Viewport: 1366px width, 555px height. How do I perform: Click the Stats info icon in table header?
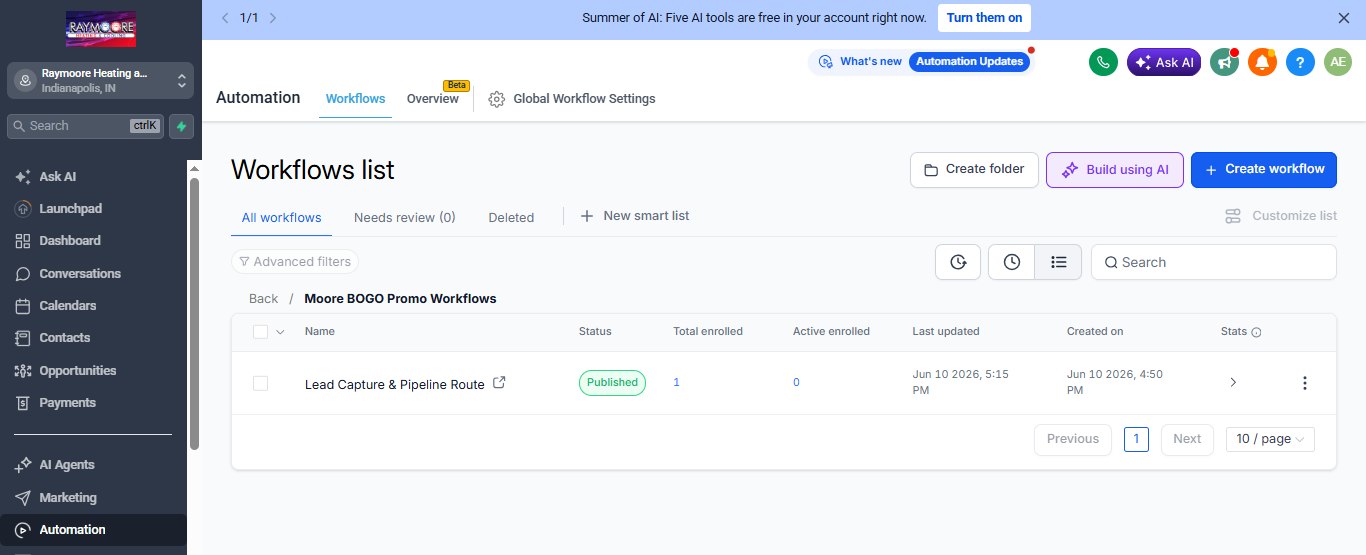point(1257,332)
